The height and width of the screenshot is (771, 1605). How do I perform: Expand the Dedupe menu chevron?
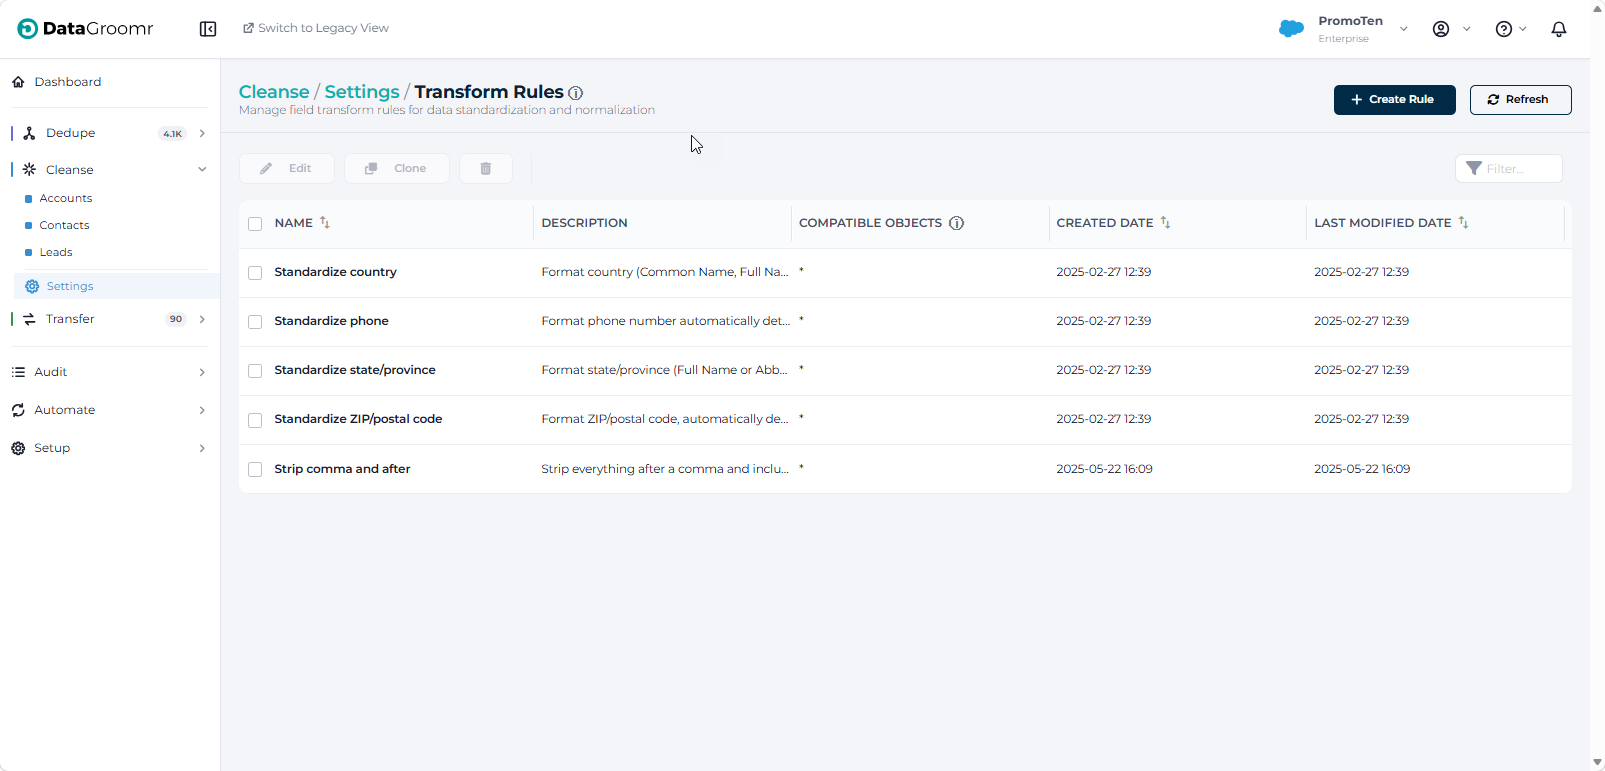(x=202, y=133)
